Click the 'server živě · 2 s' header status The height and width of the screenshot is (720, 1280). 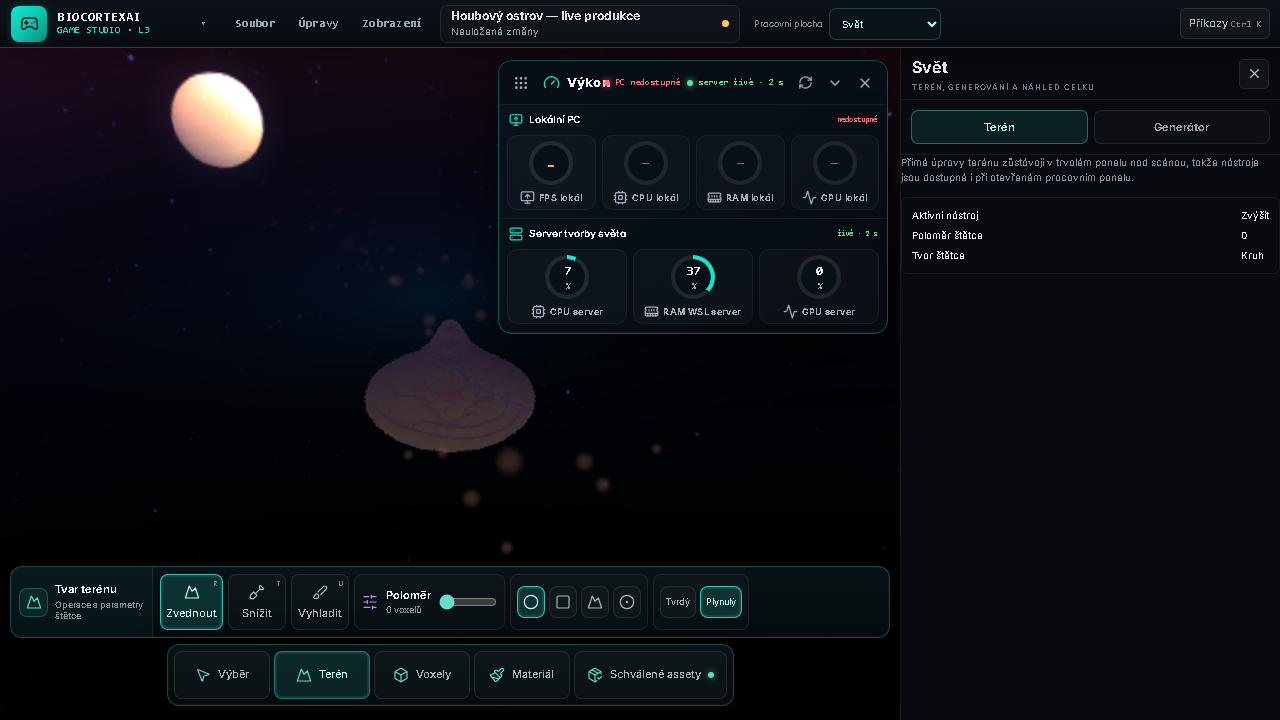[735, 83]
